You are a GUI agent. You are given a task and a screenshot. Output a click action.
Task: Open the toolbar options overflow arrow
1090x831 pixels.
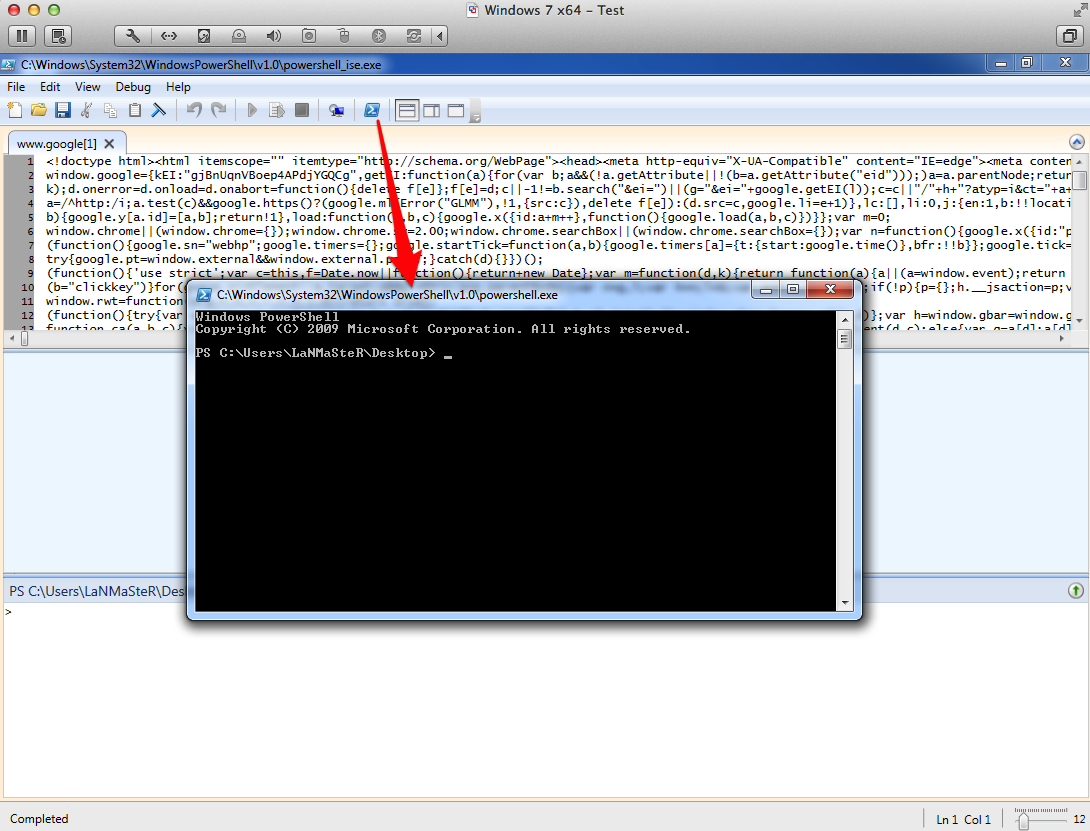pos(475,115)
